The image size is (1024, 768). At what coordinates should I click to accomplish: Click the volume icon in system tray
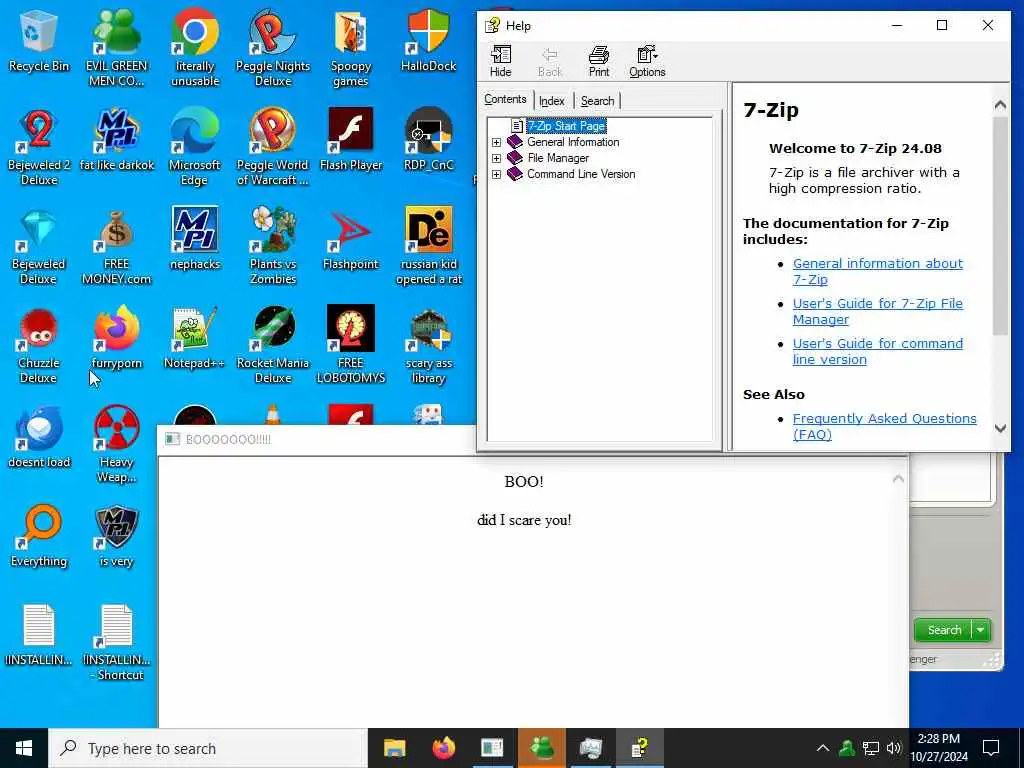coord(894,748)
